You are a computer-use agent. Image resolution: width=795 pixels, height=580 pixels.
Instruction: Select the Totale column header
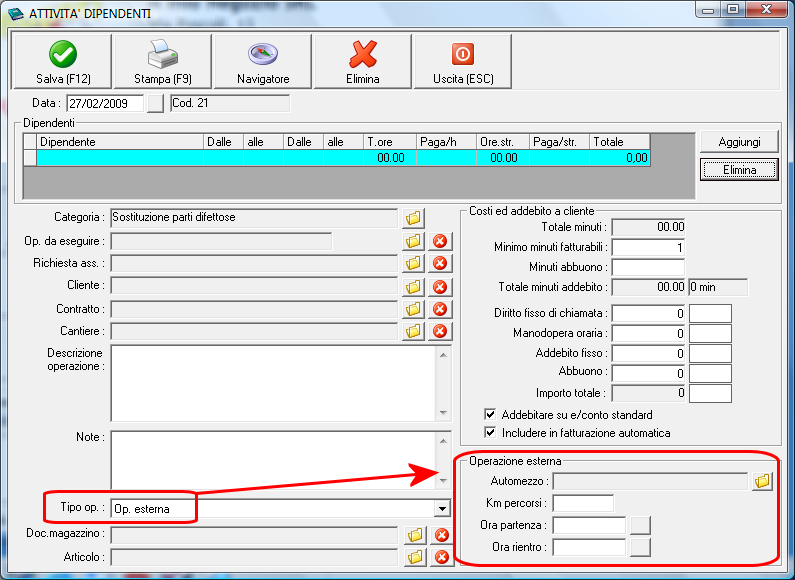pos(620,142)
